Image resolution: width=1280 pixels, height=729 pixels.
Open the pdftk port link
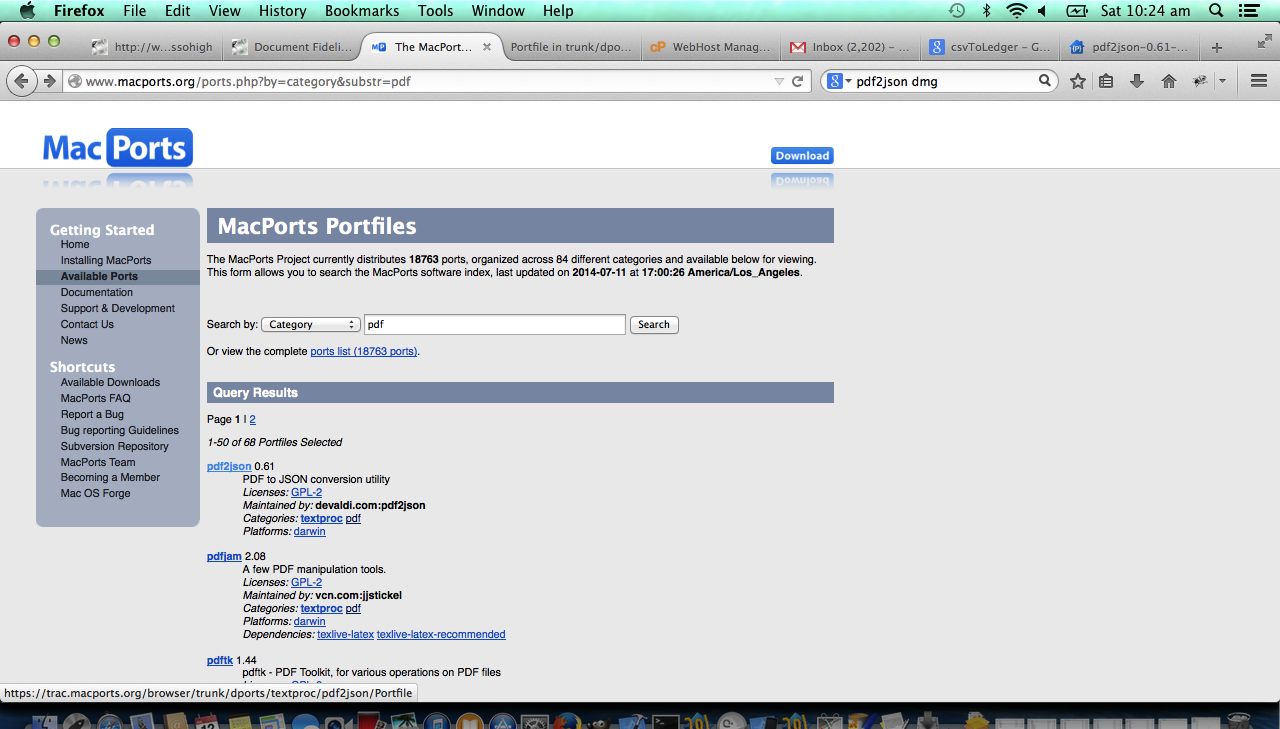[220, 660]
